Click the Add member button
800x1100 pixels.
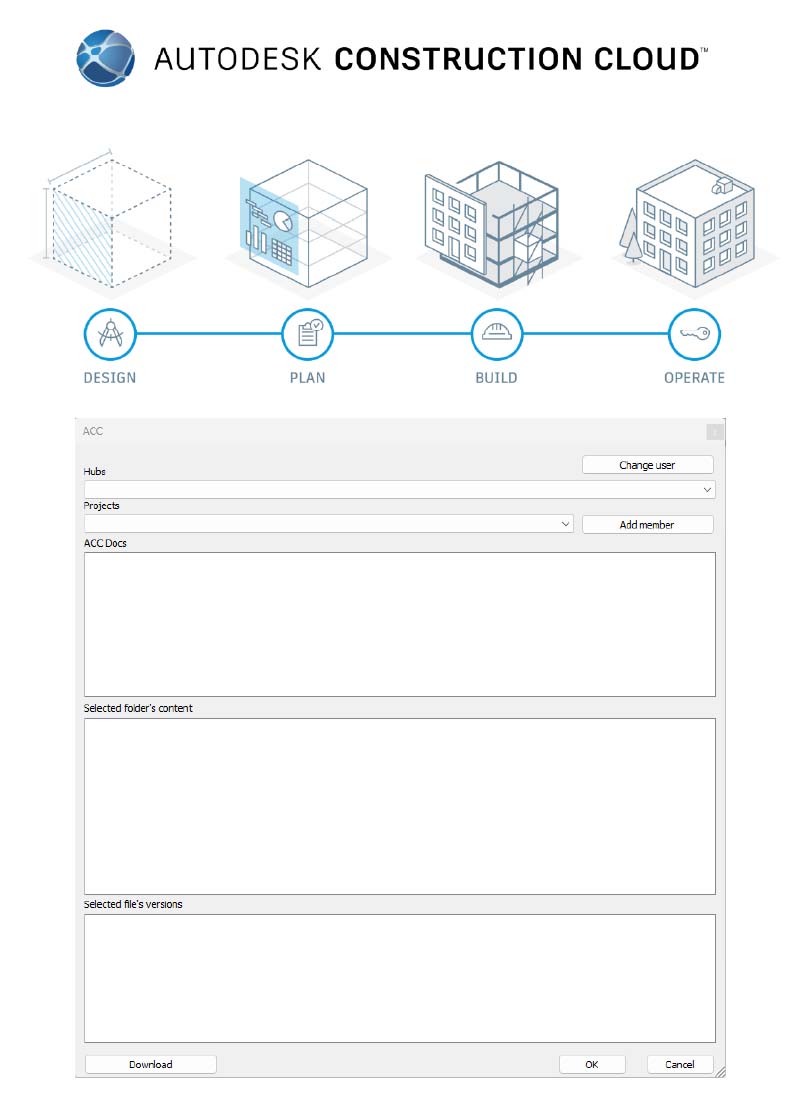tap(647, 524)
